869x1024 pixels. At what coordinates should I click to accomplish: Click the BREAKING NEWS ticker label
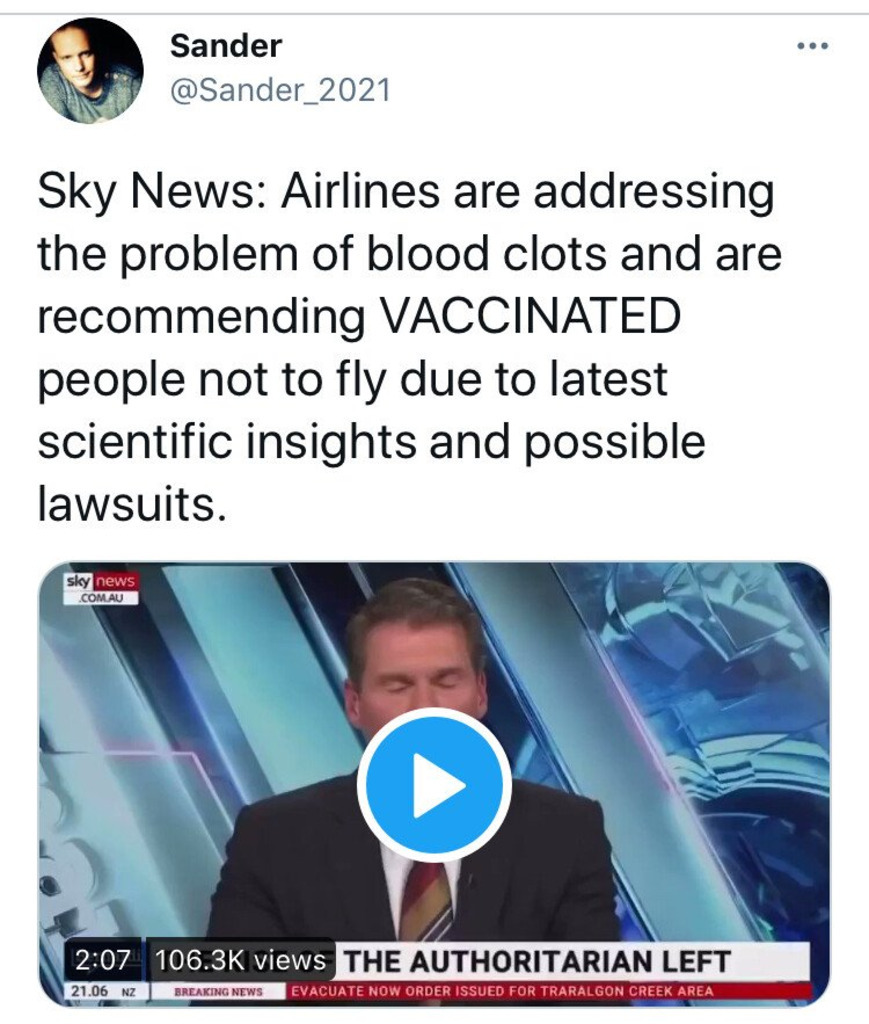click(x=218, y=991)
